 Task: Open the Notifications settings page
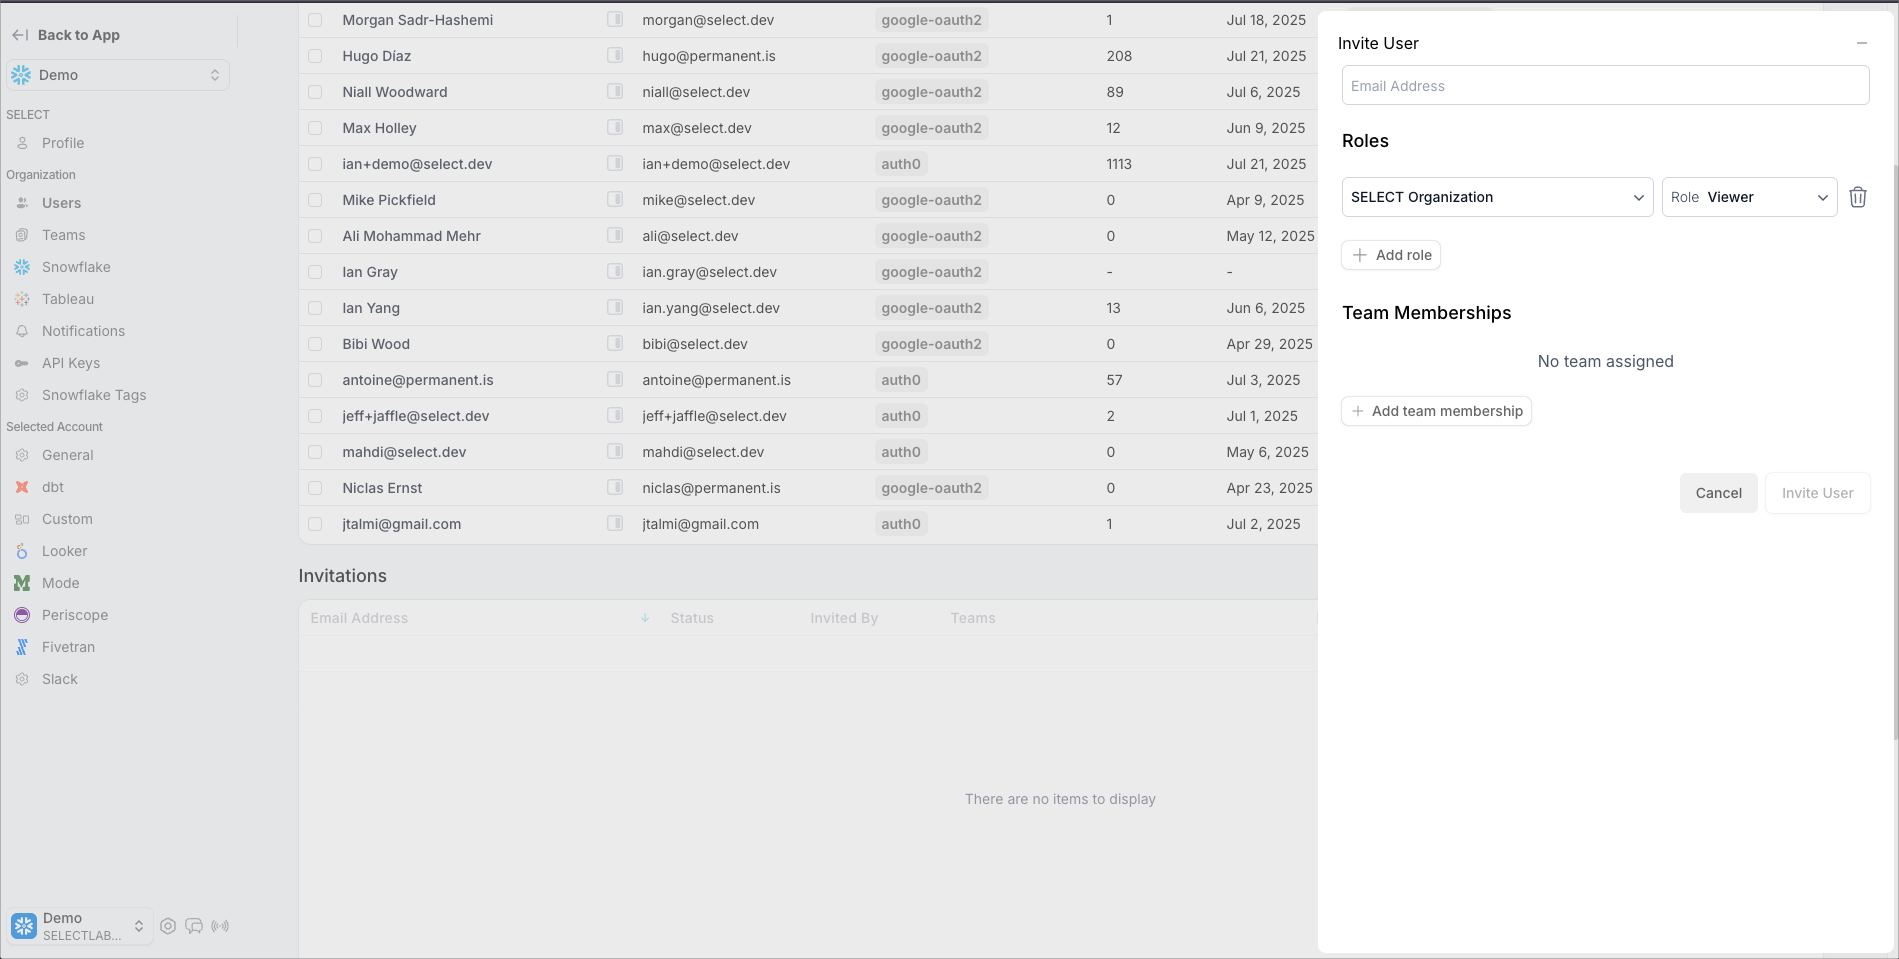click(x=83, y=331)
